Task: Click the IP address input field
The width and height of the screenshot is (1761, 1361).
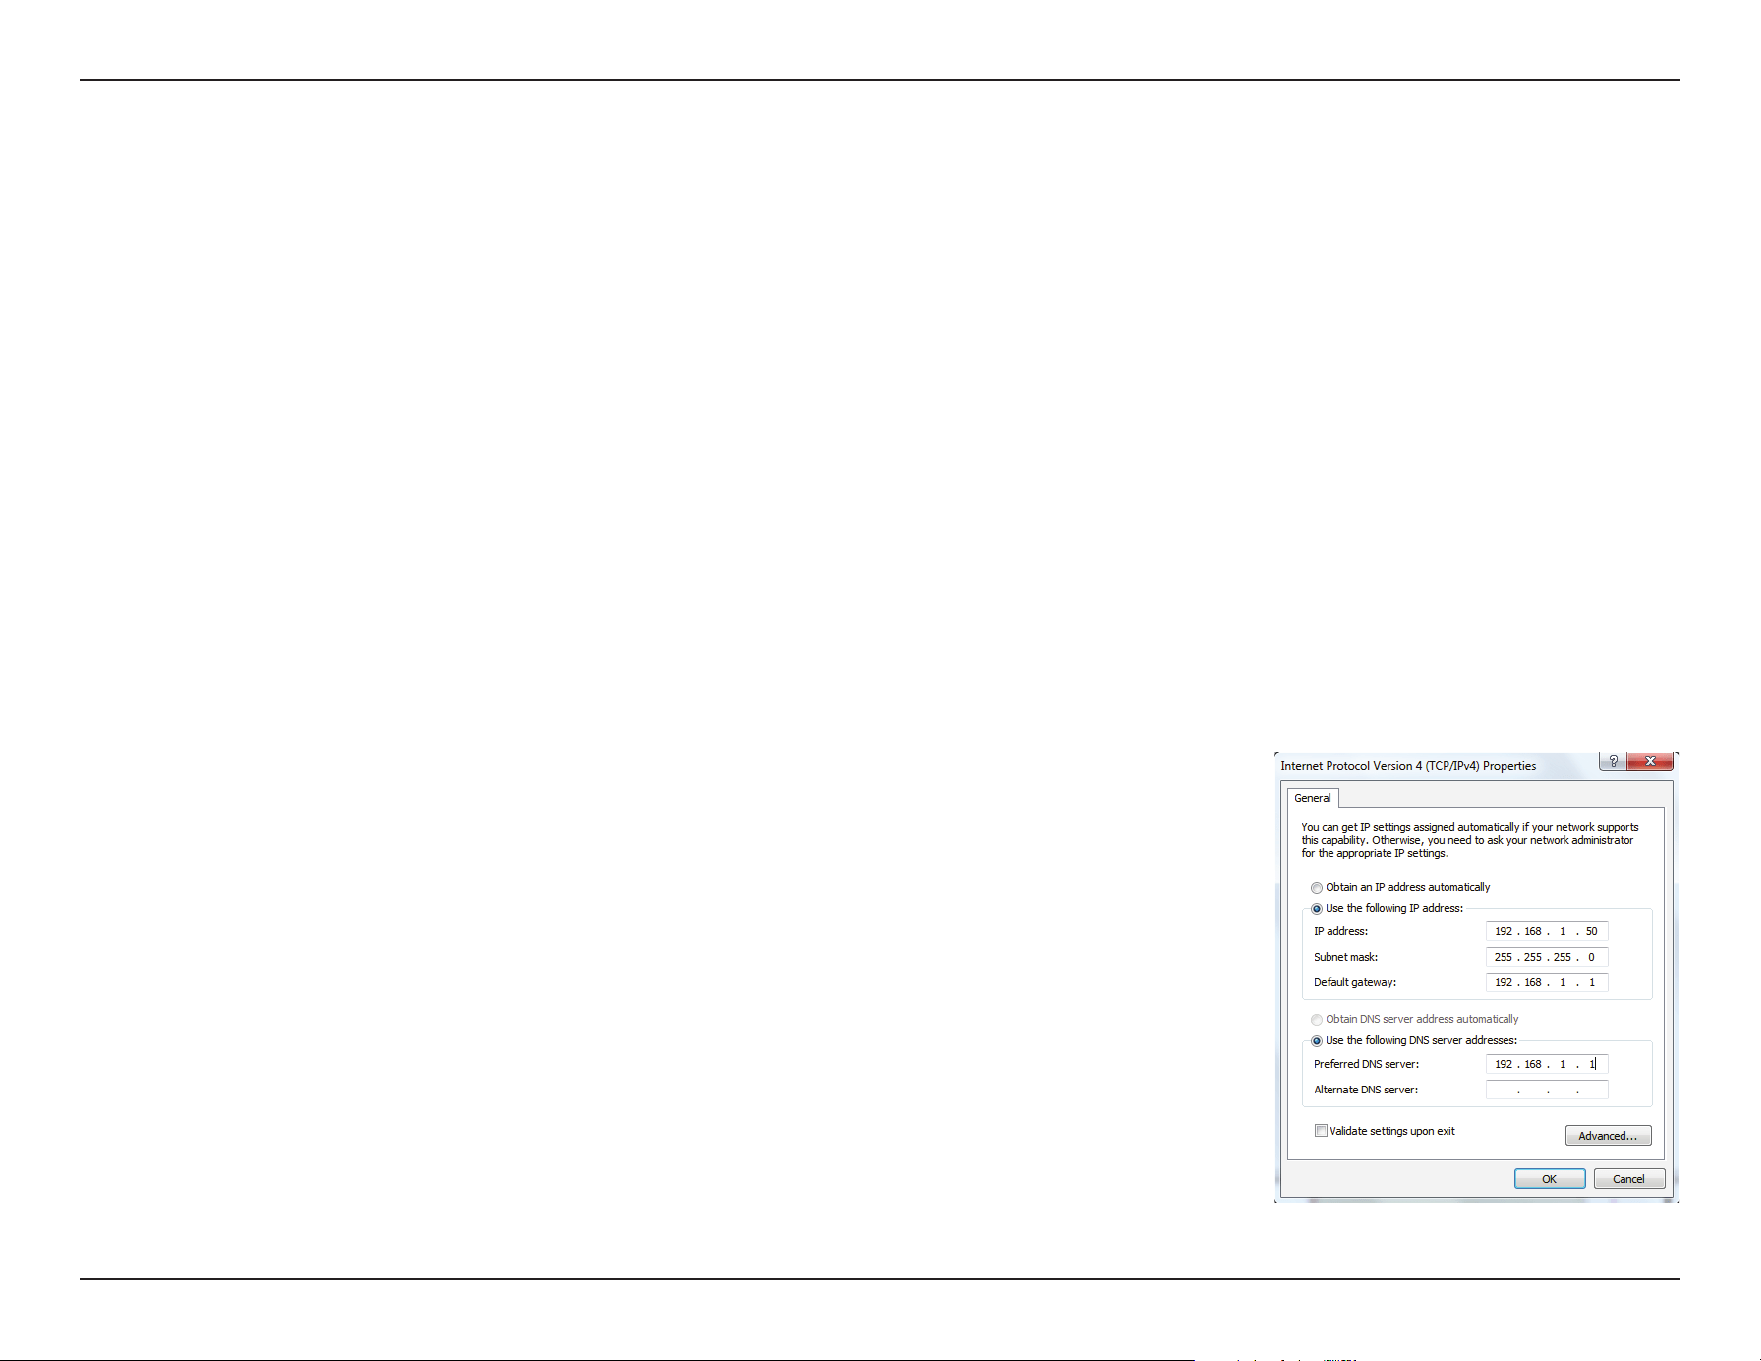Action: coord(1547,931)
